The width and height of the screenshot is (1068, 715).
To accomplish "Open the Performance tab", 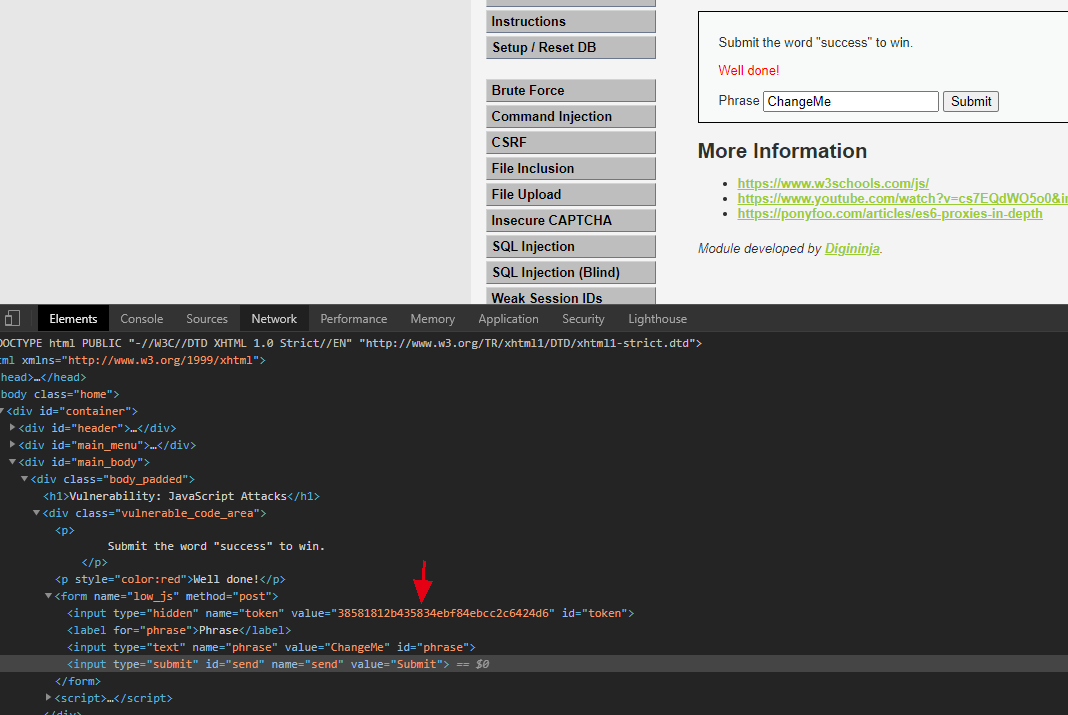I will [354, 319].
